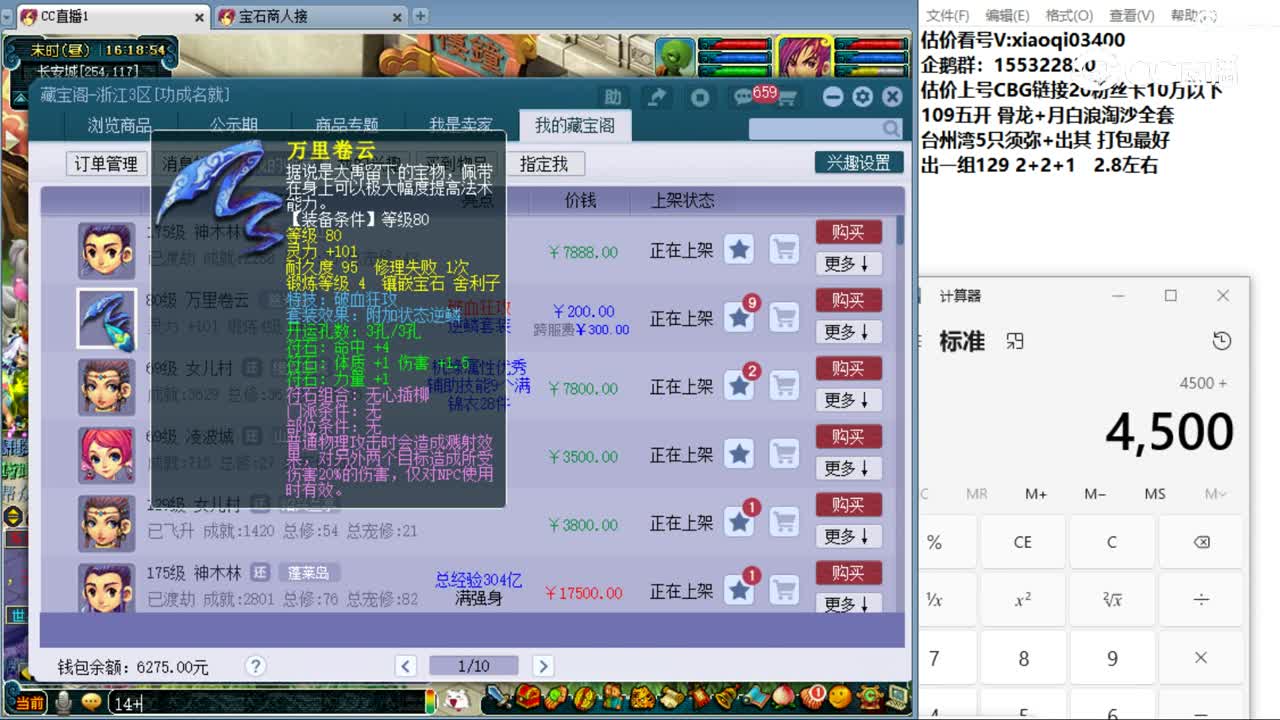
Task: Toggle the favorite star on the ¥7888 listing
Action: (x=739, y=250)
